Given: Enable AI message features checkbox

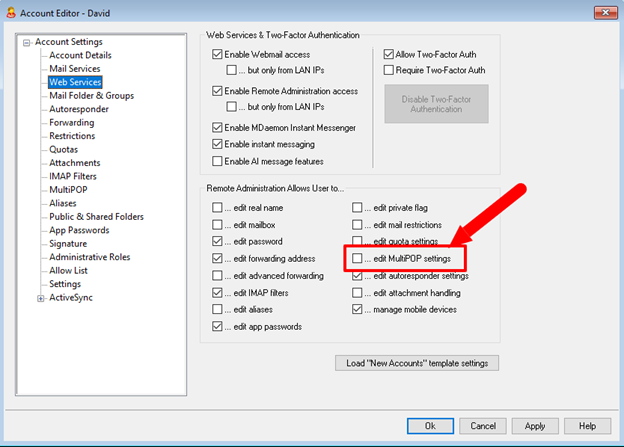Looking at the screenshot, I should (218, 161).
